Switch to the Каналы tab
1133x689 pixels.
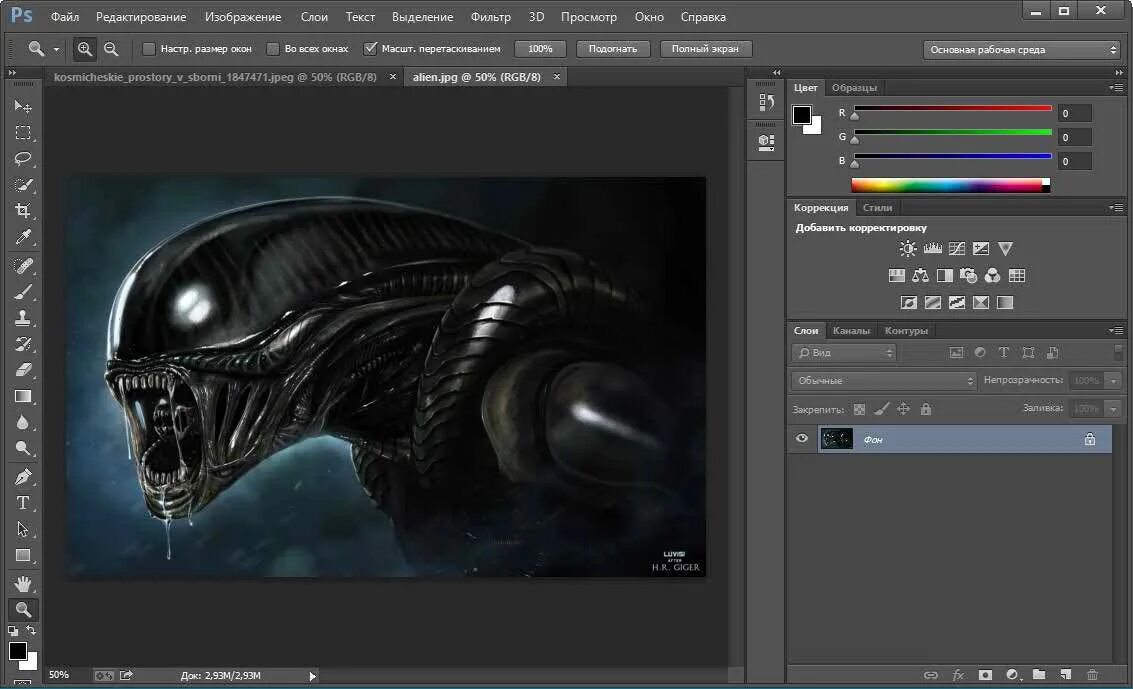851,331
